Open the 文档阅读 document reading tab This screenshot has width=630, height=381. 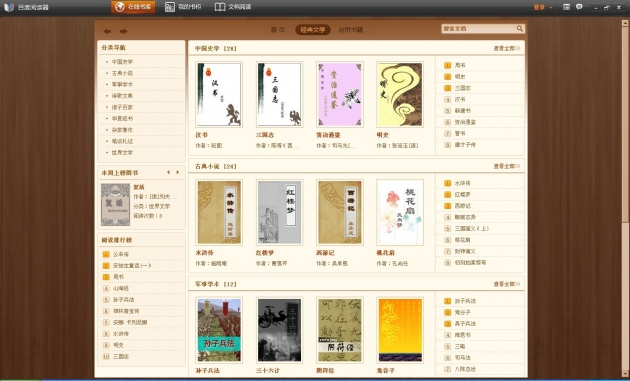(233, 7)
